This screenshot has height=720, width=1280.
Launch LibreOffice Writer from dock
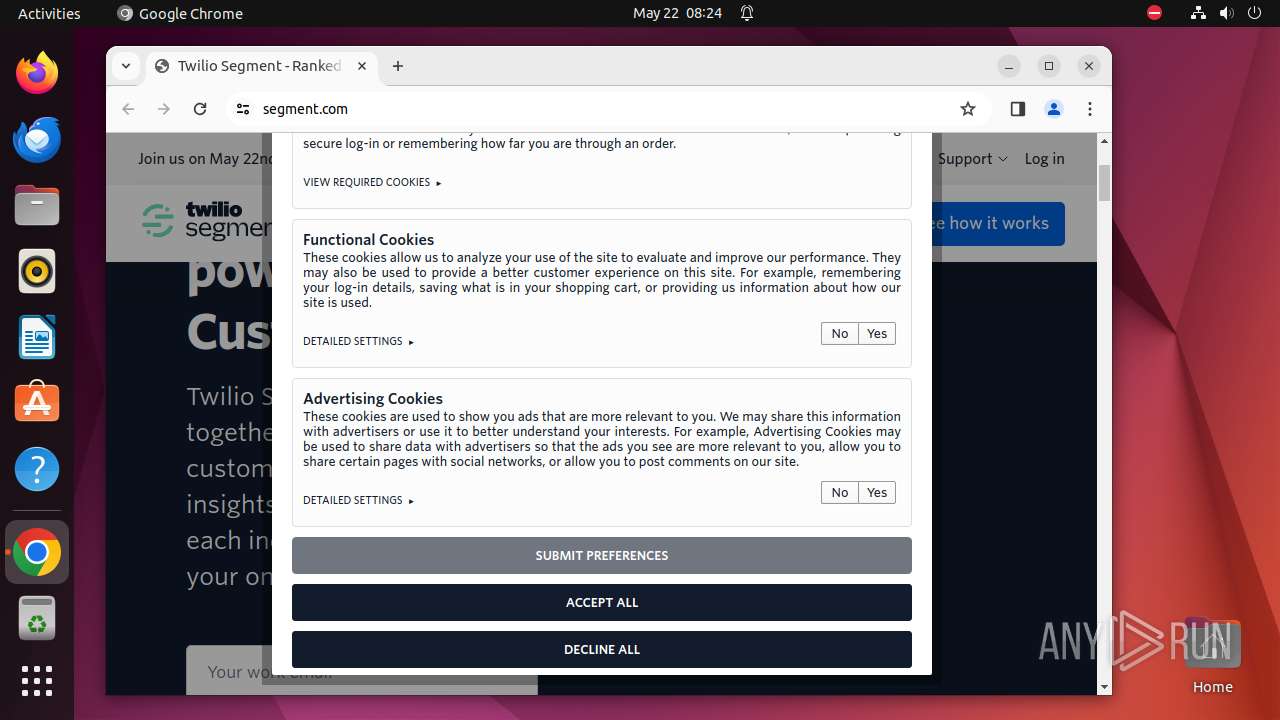click(37, 337)
